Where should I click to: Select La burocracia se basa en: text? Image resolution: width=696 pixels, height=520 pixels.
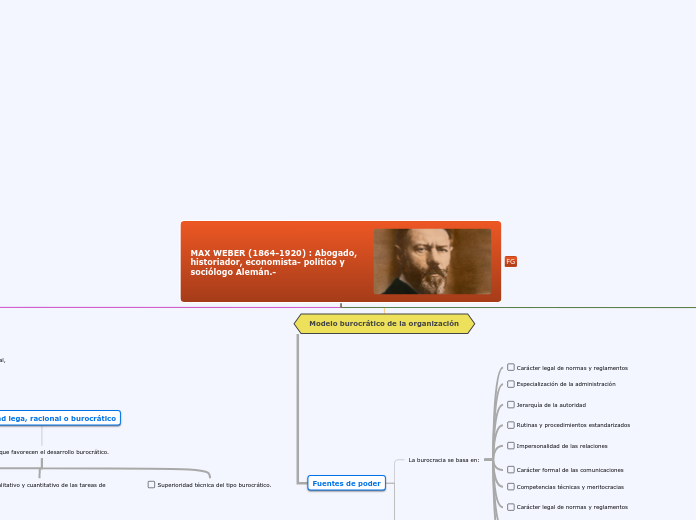[444, 460]
